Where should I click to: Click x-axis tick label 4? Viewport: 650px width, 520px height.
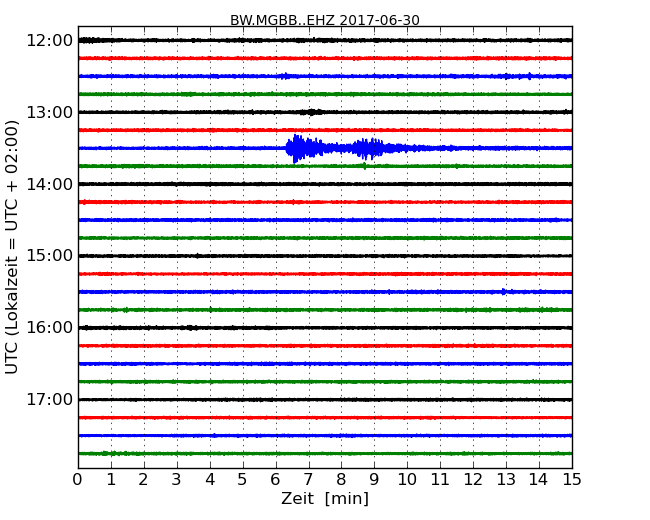point(210,480)
